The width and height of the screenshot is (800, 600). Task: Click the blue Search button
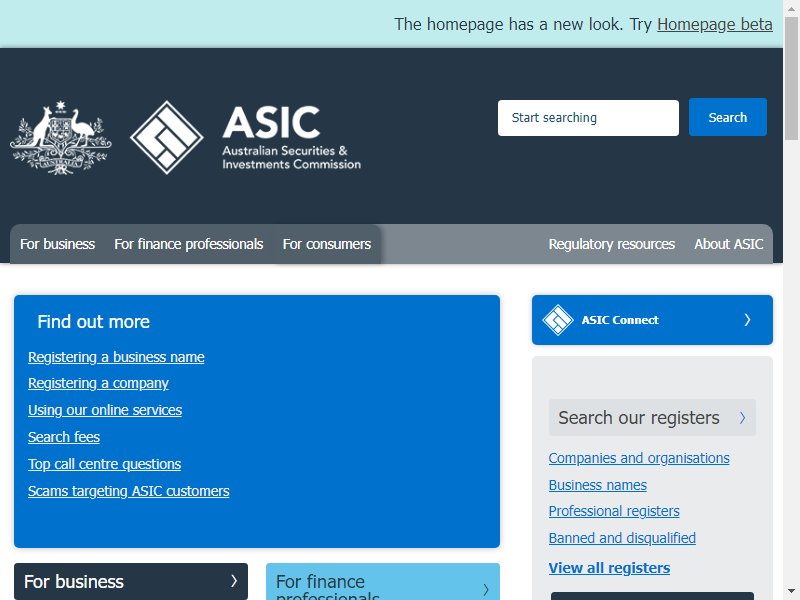tap(728, 117)
